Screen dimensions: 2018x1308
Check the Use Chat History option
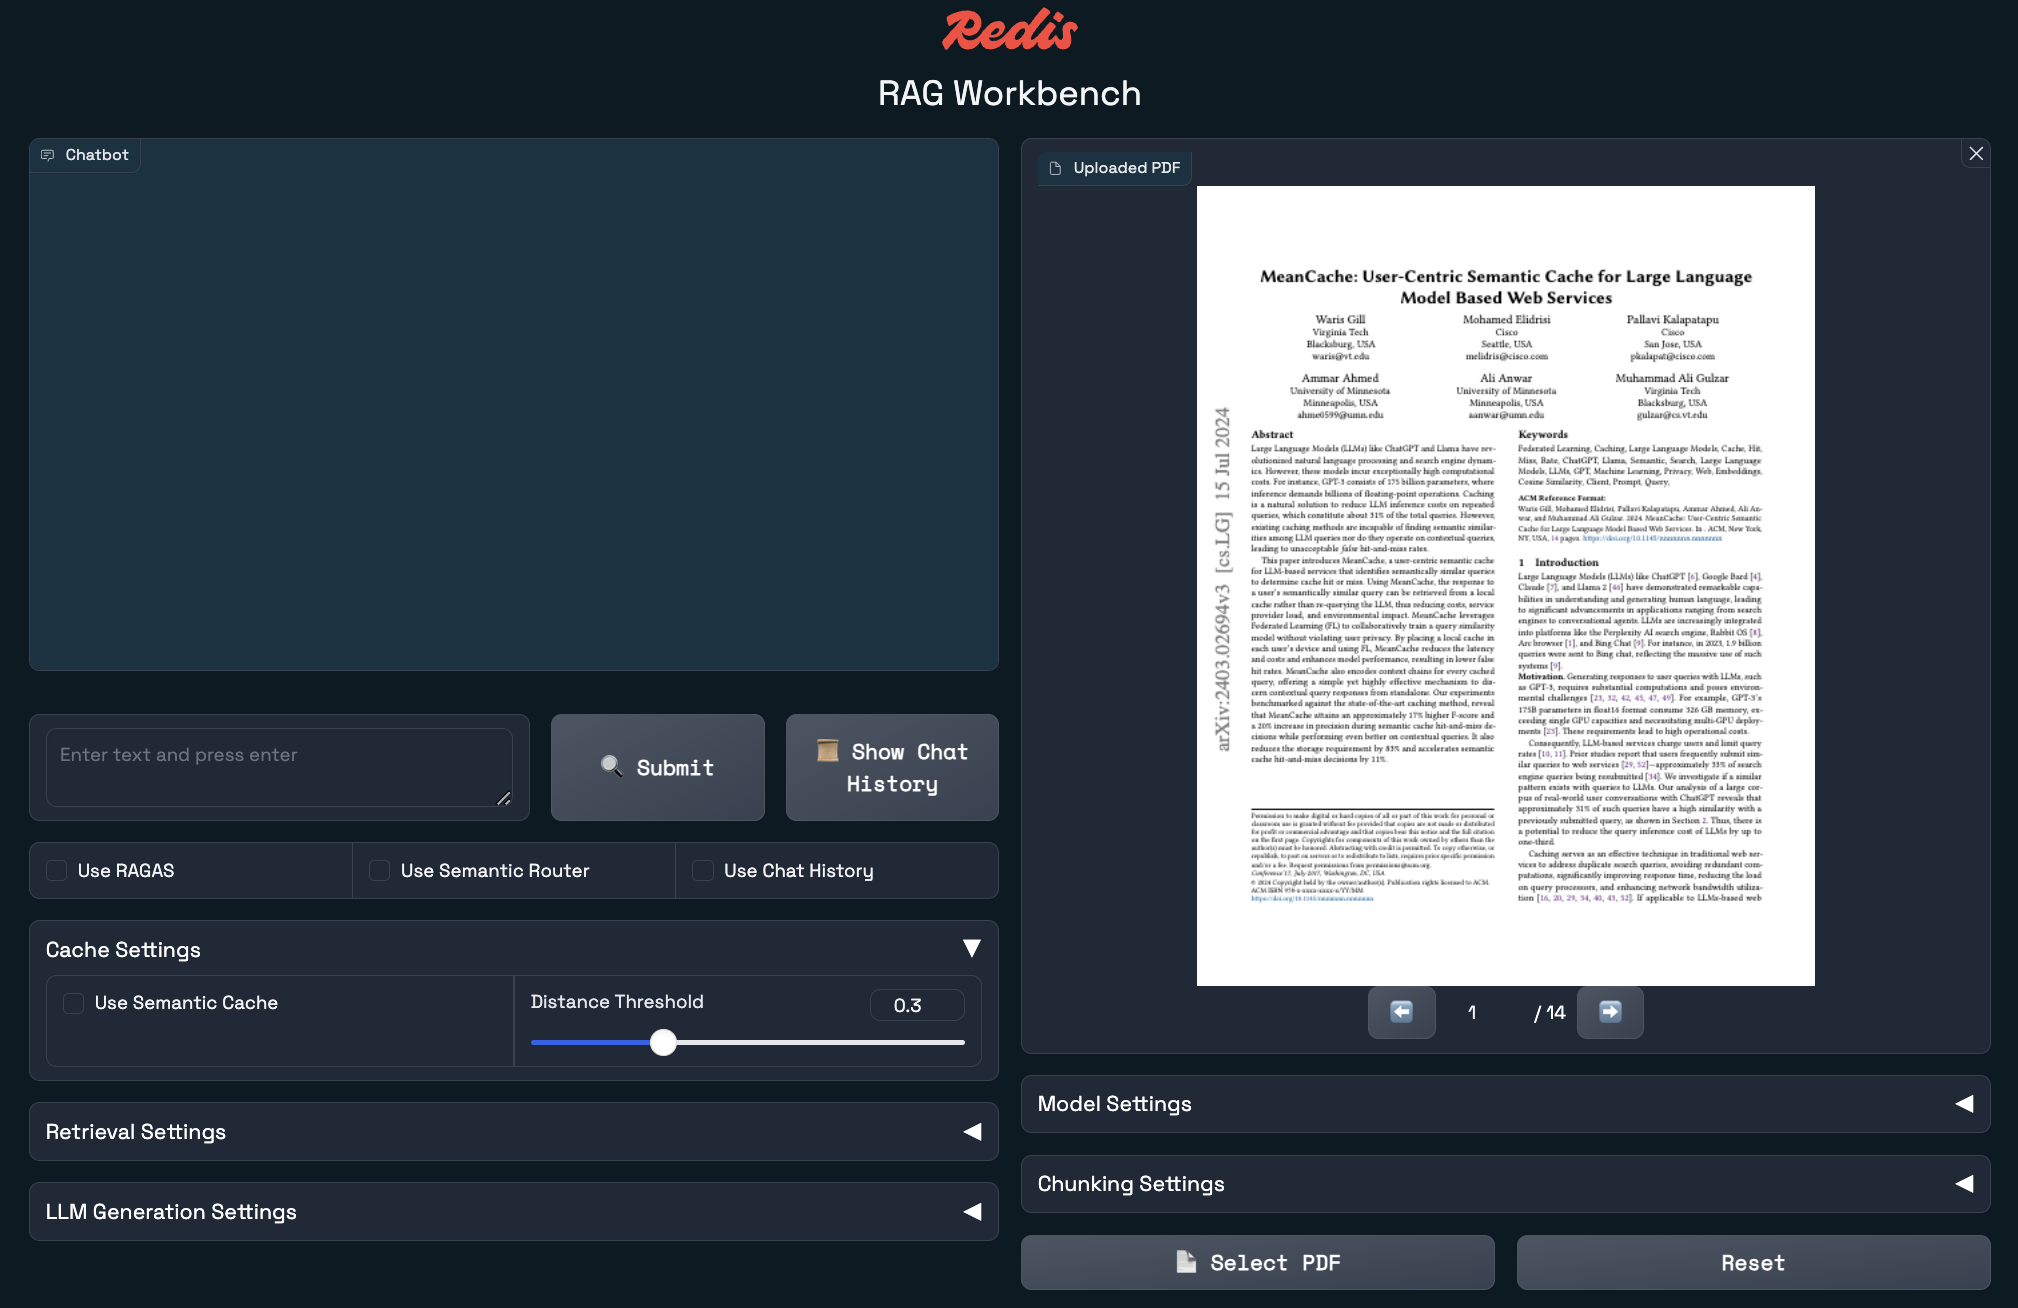[x=703, y=871]
